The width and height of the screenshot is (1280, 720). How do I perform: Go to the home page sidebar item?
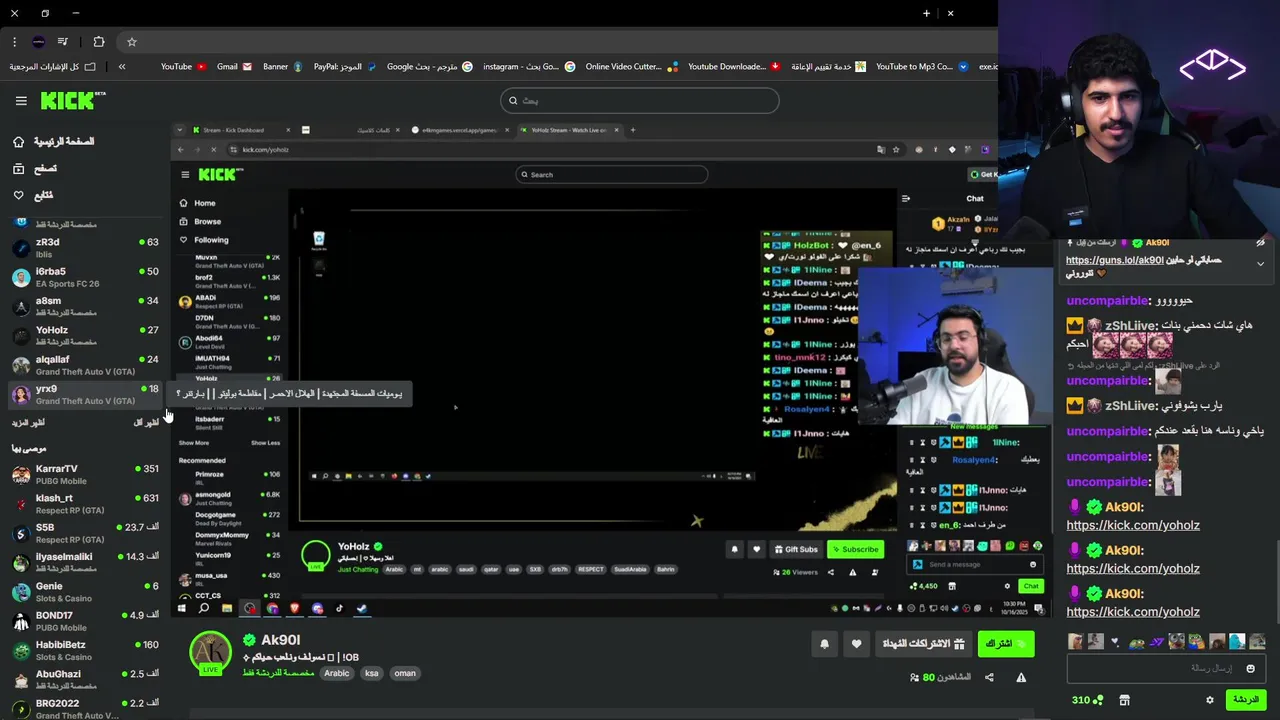54,142
